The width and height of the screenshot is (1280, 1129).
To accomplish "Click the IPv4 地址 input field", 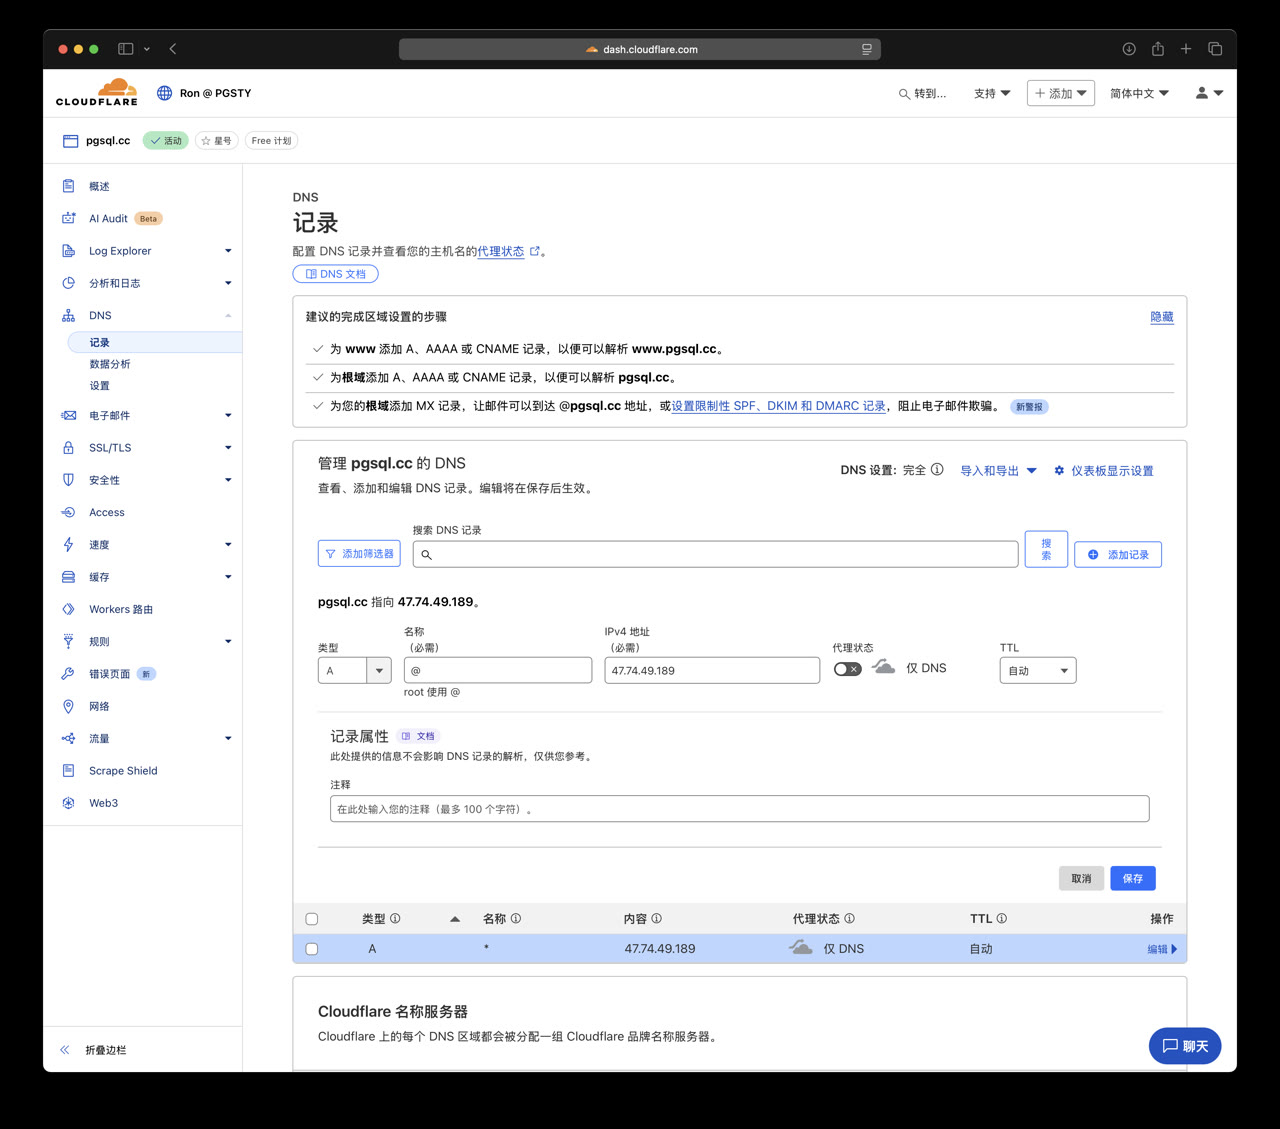I will pyautogui.click(x=712, y=670).
